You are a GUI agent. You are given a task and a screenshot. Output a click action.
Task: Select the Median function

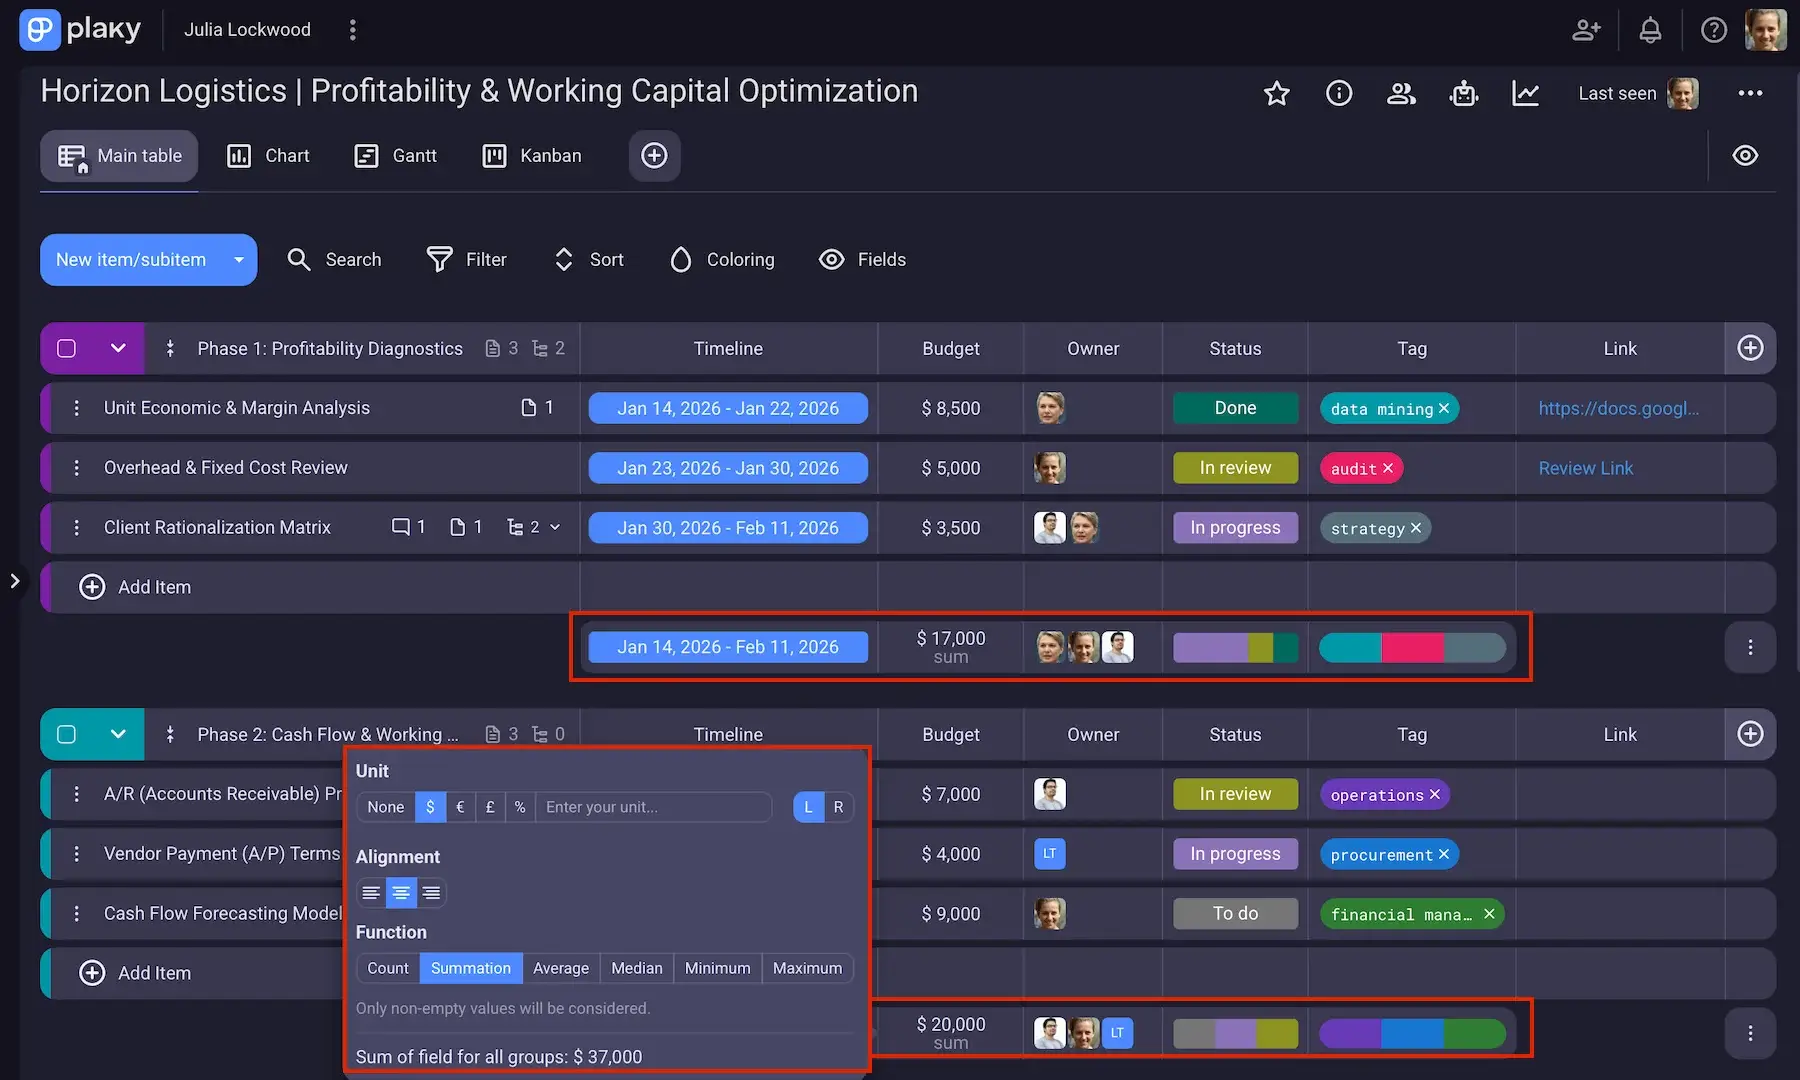(637, 968)
